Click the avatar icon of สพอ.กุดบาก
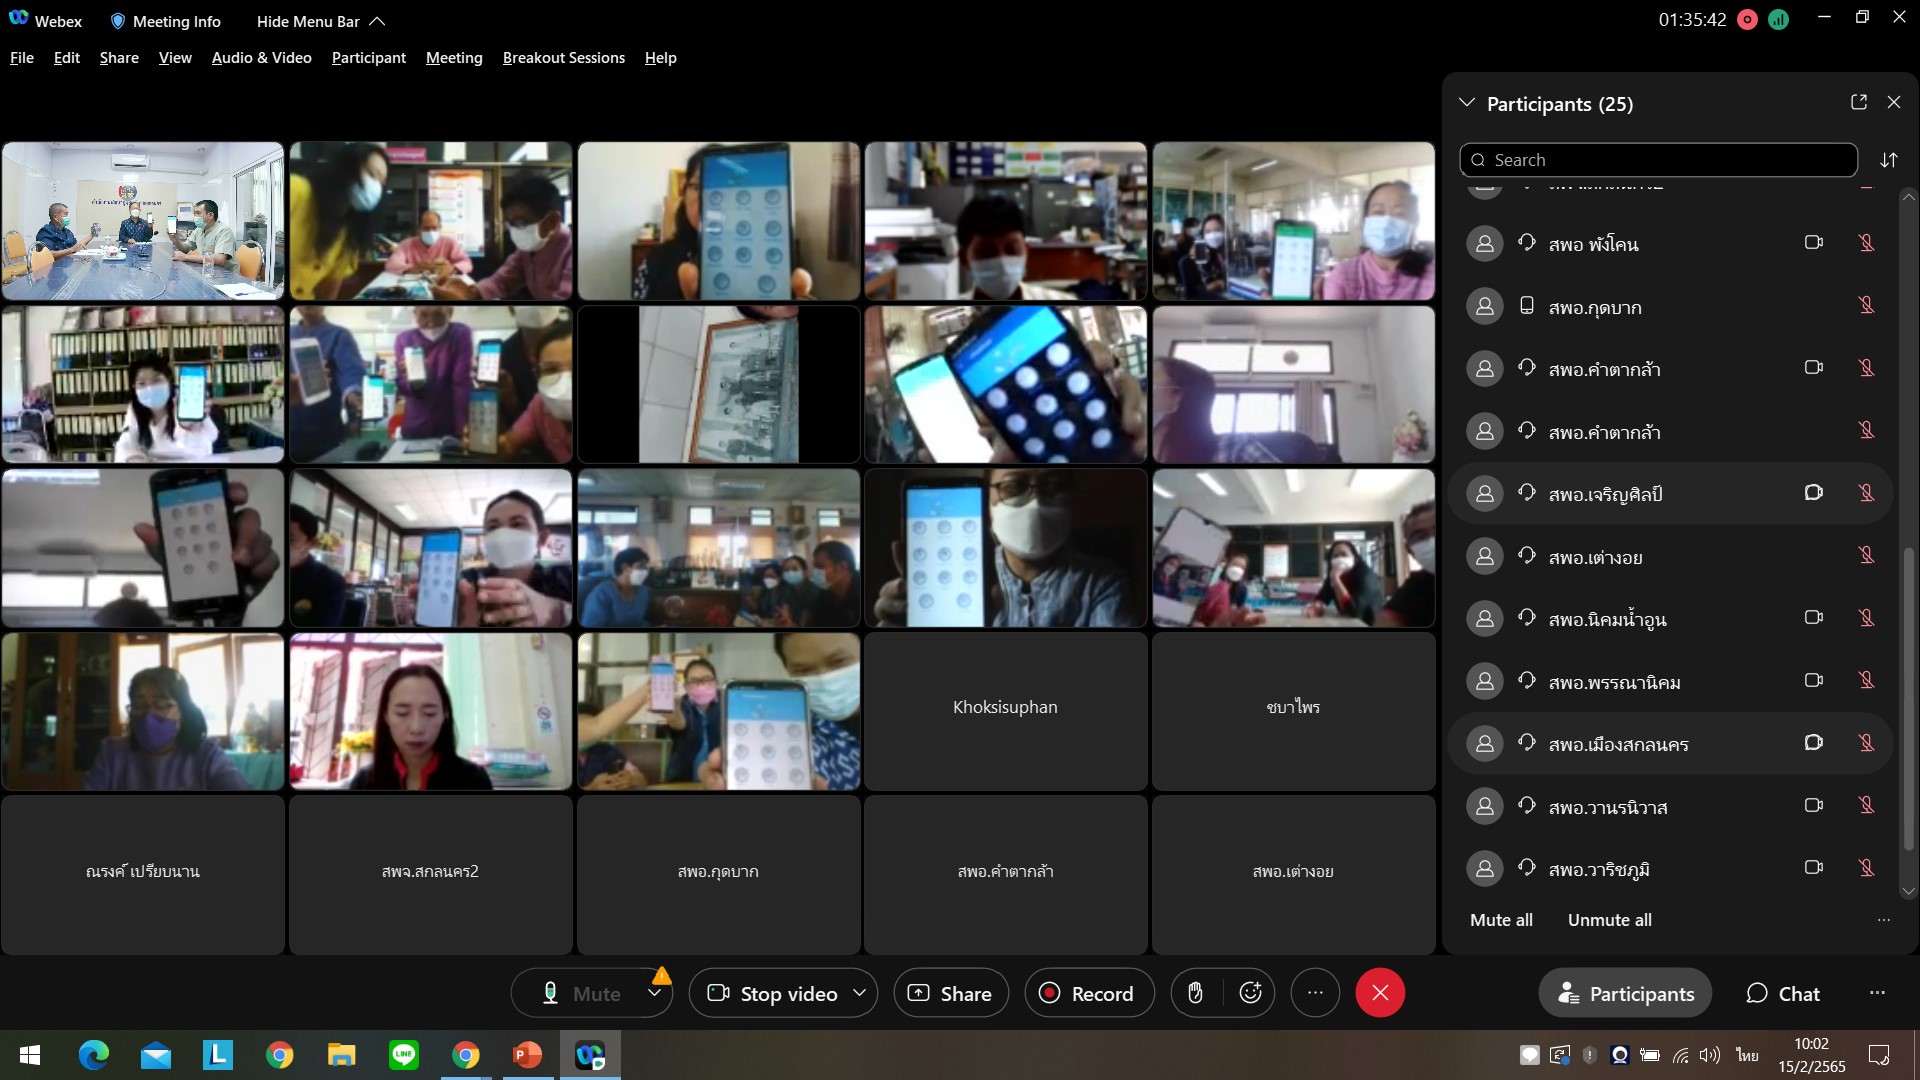This screenshot has width=1920, height=1080. coord(1484,306)
